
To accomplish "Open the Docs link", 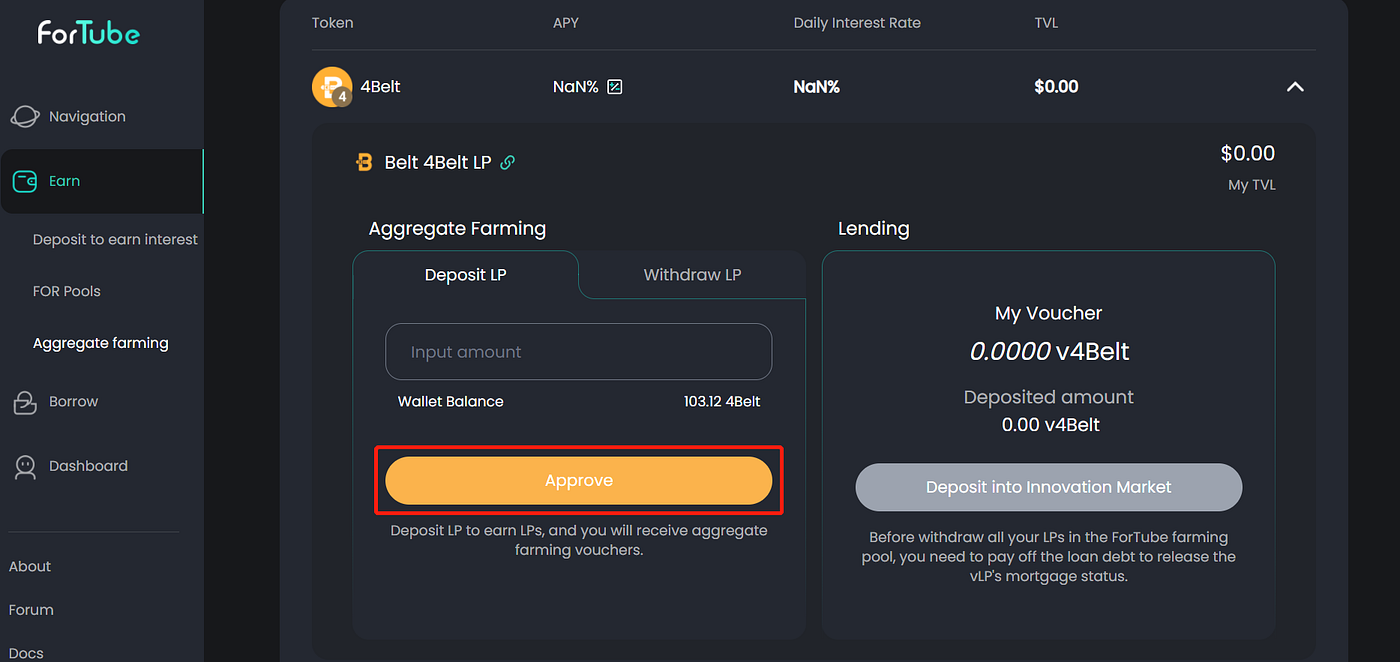I will coord(26,653).
